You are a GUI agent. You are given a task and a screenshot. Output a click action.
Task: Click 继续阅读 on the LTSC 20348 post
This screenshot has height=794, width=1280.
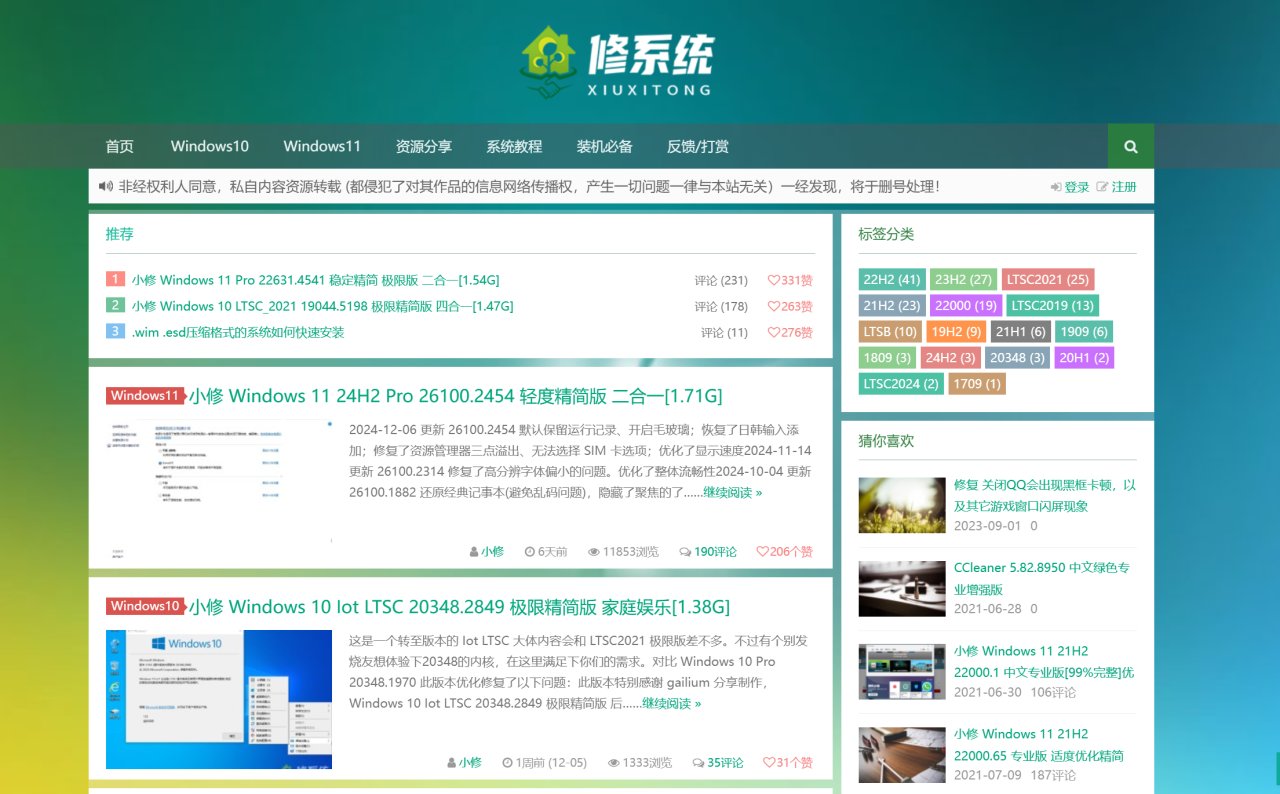coord(671,703)
